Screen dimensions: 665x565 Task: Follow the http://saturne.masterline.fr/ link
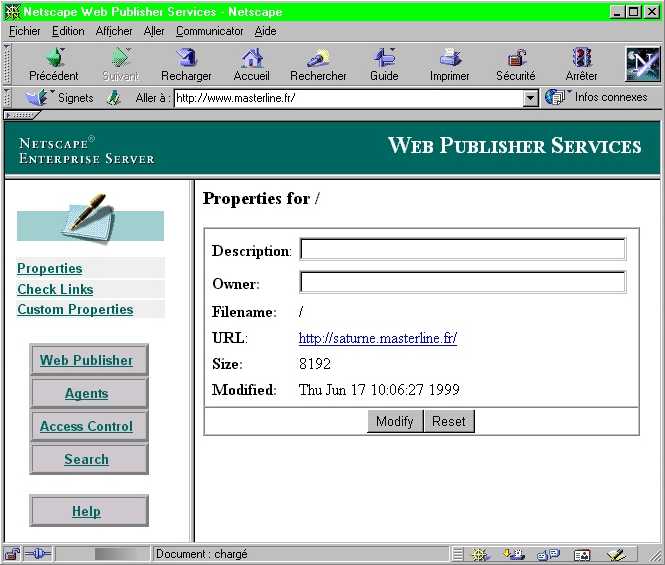click(377, 338)
